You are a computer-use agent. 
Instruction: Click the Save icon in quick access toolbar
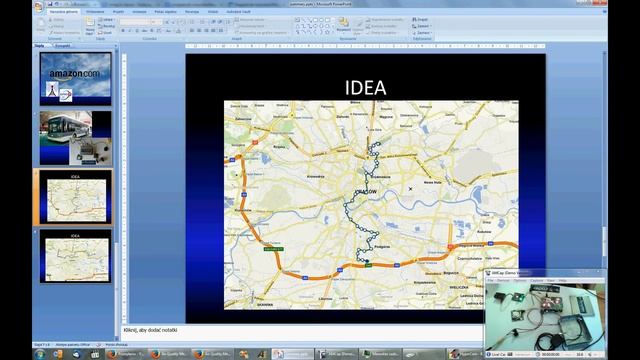coord(50,4)
